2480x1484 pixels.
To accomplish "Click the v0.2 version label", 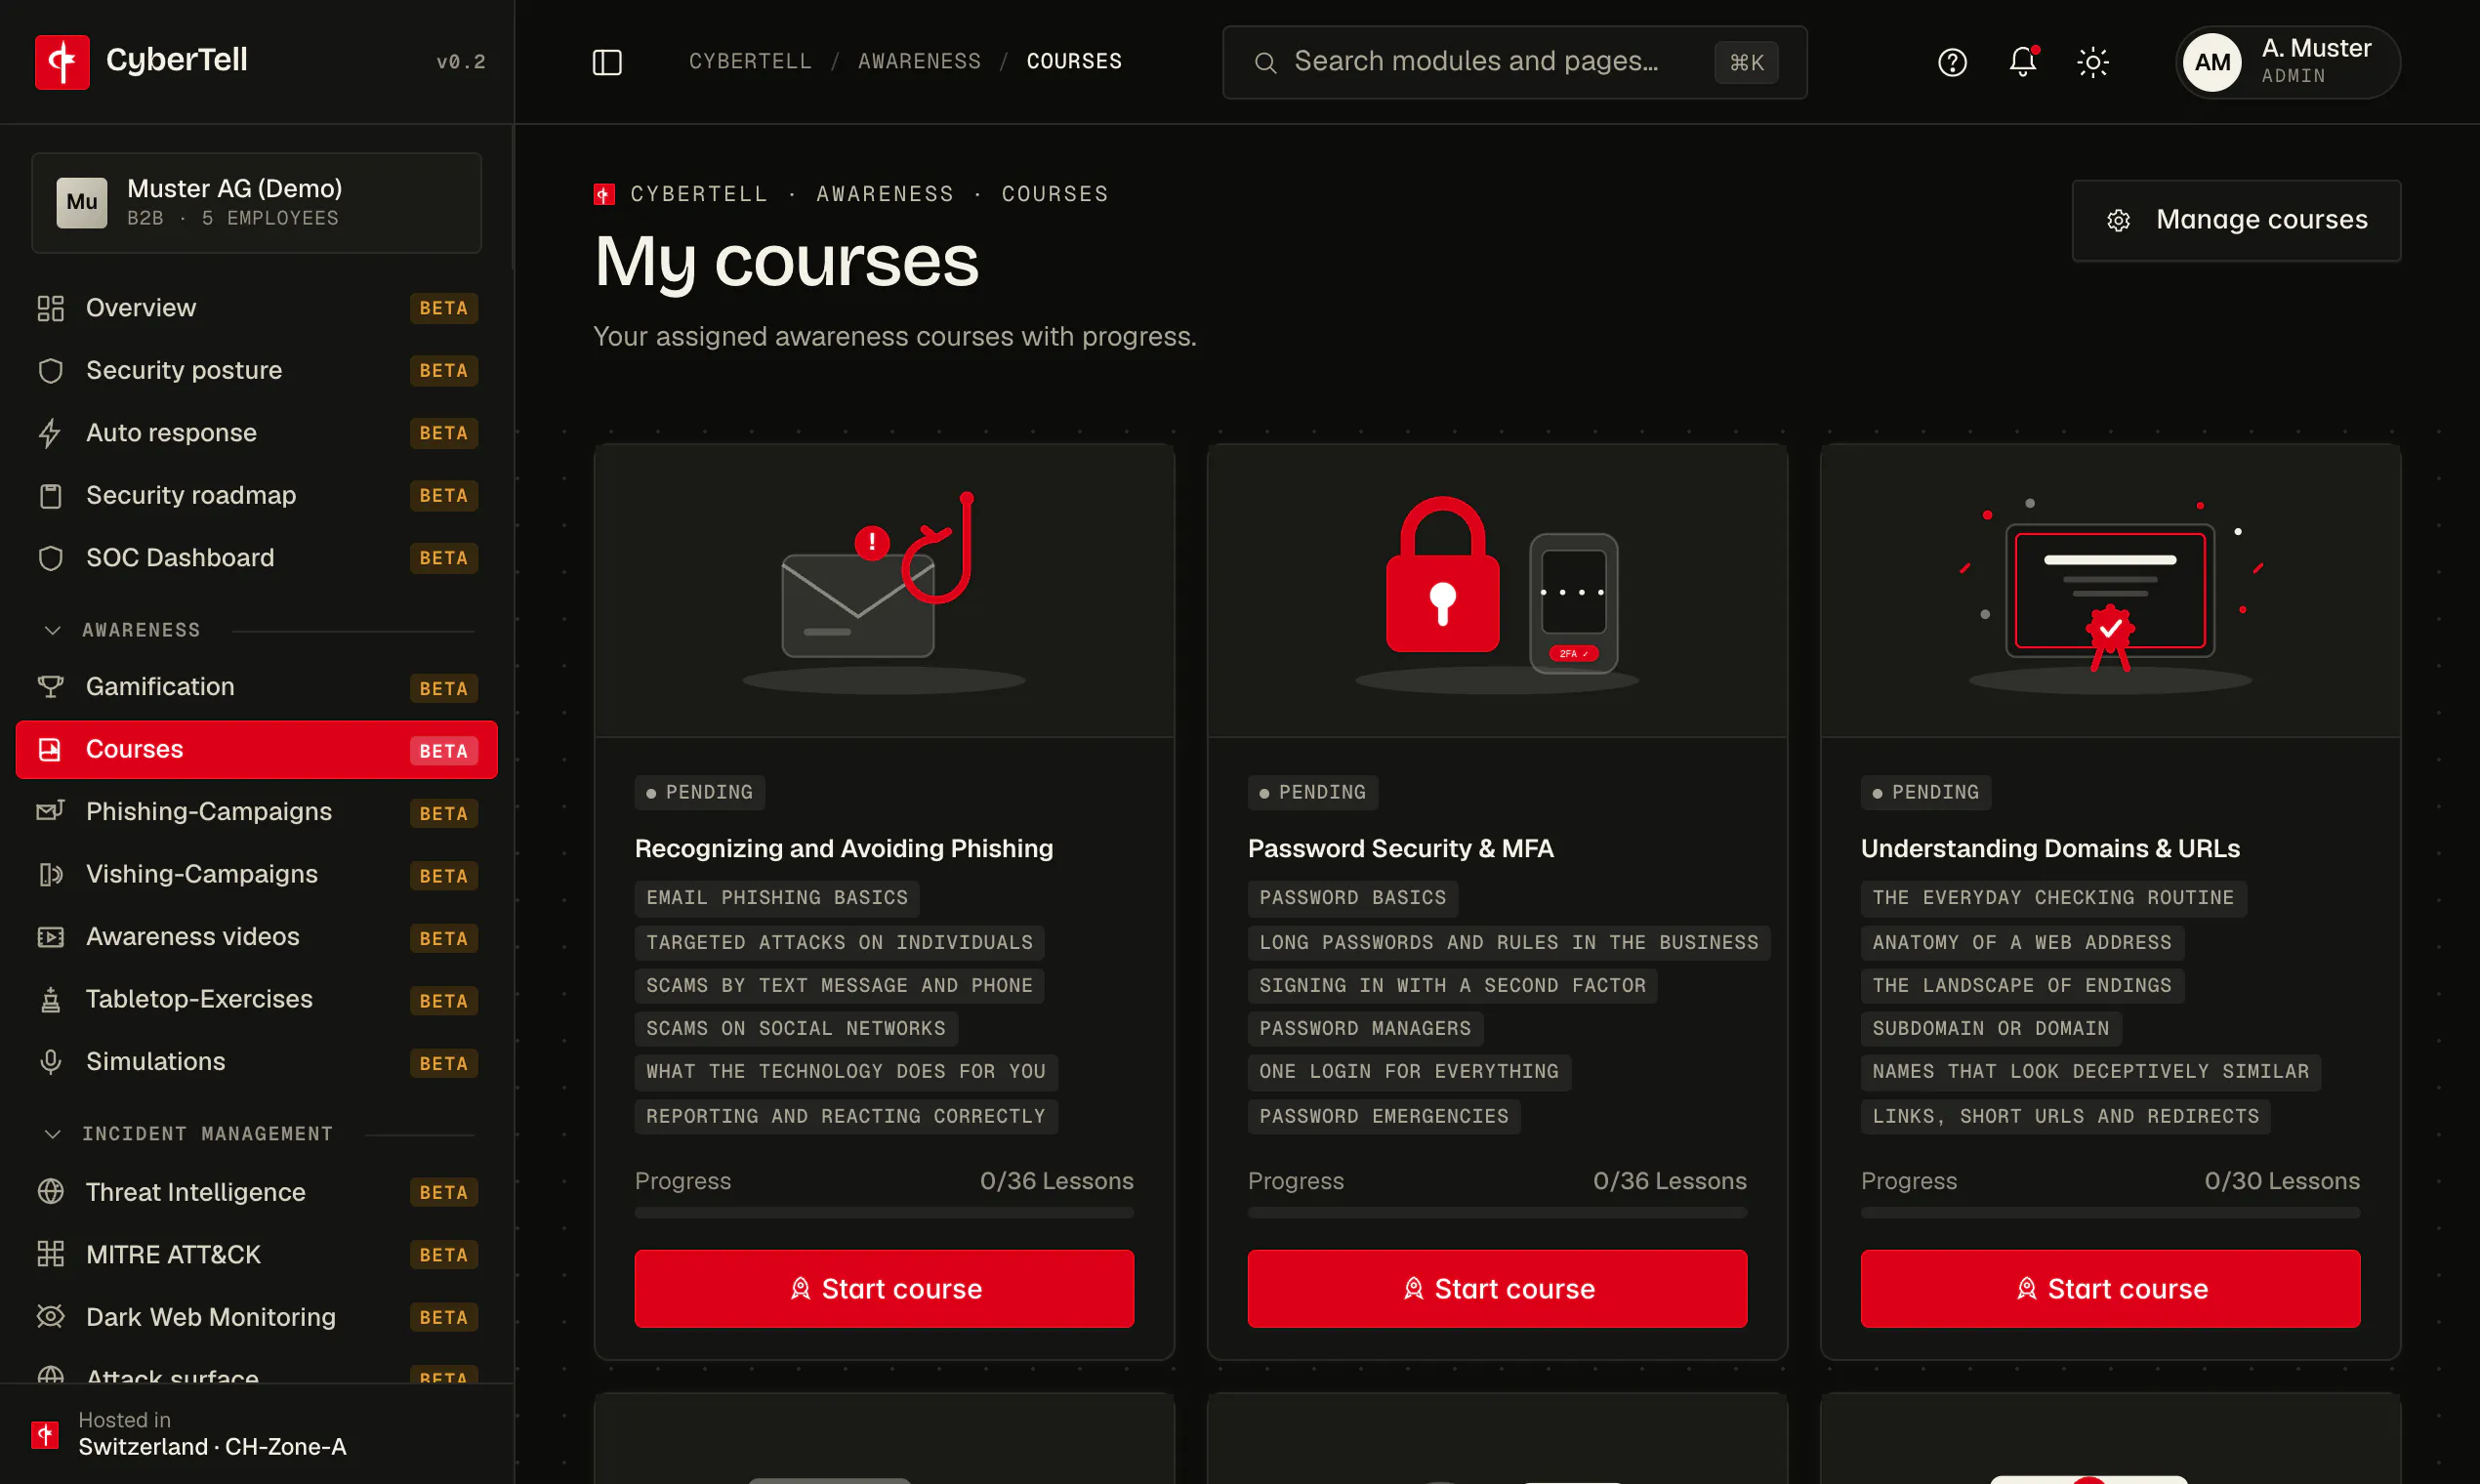I will point(461,62).
